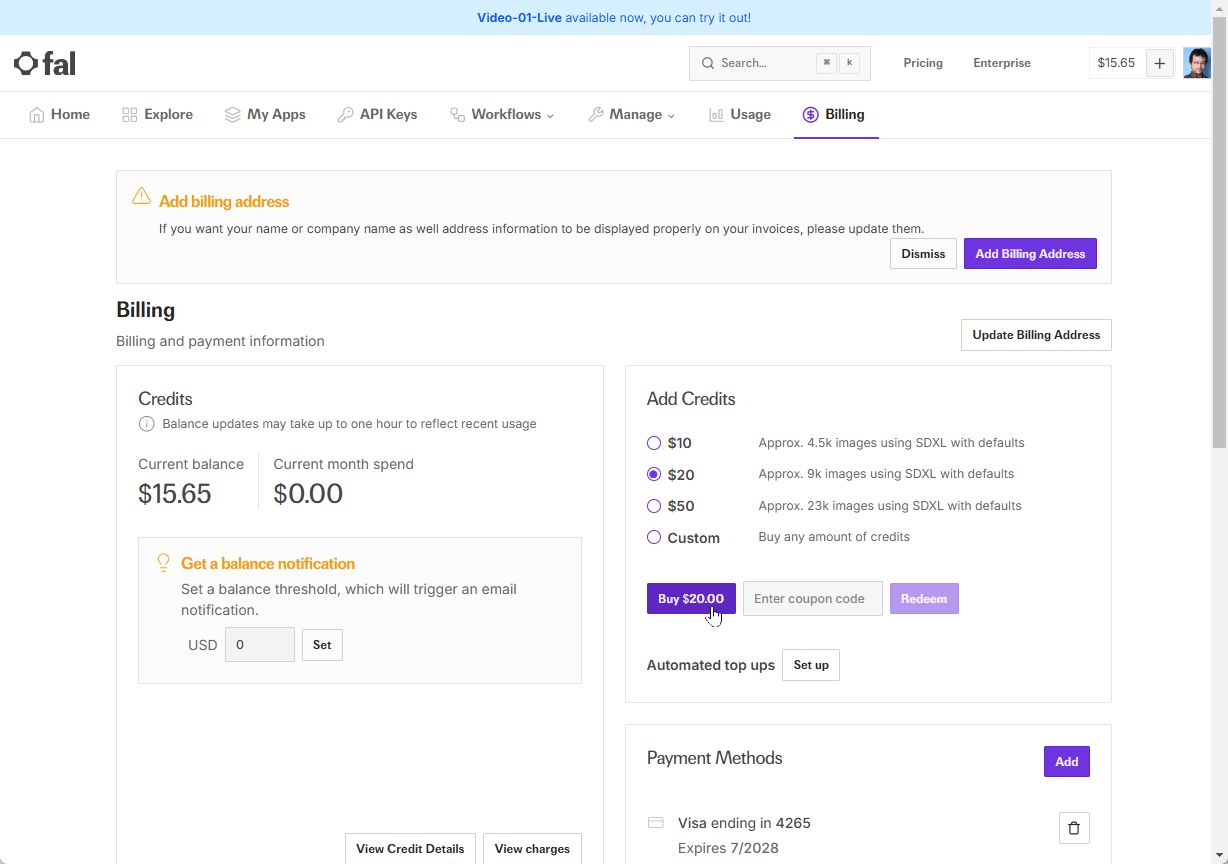
Task: Click the Buy $20.00 button
Action: tap(691, 599)
